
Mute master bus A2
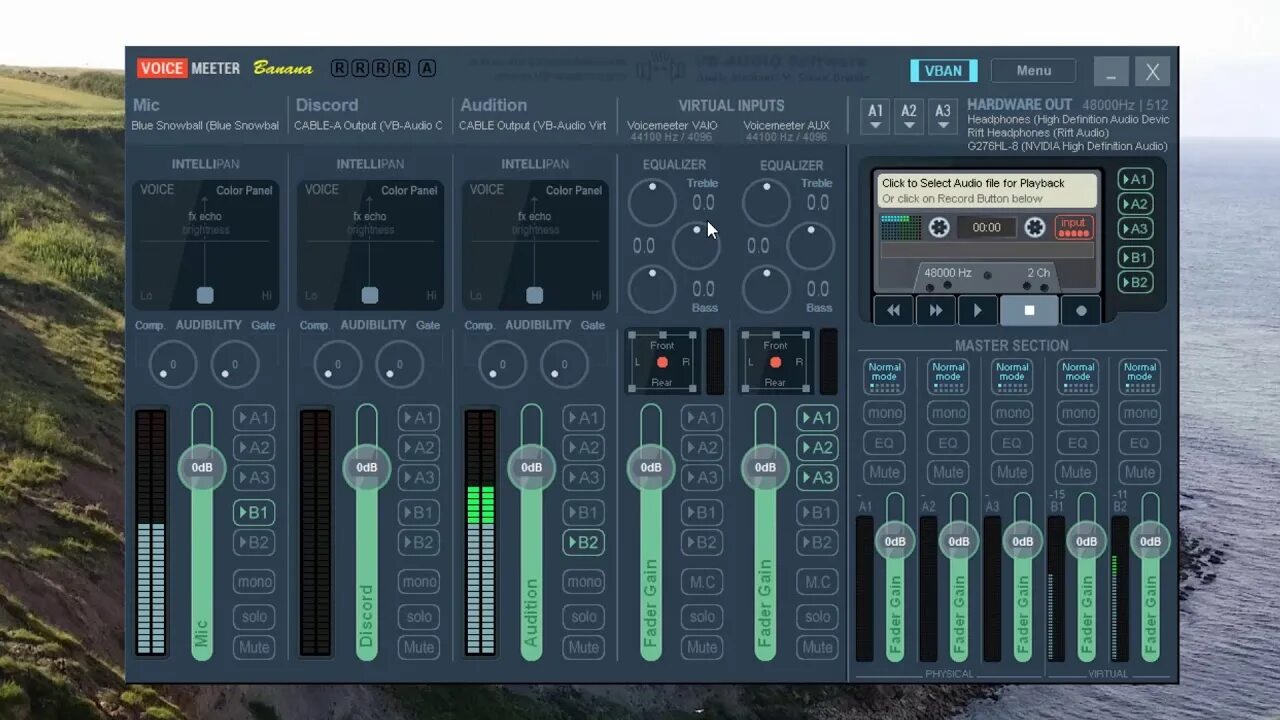[948, 472]
